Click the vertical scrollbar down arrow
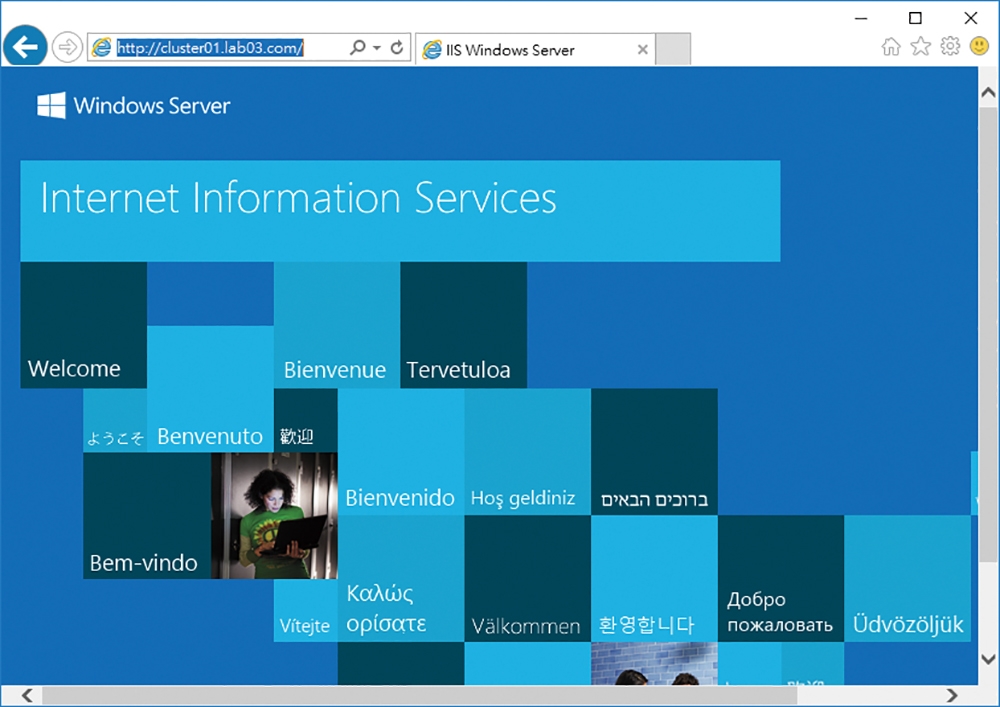 tap(989, 660)
